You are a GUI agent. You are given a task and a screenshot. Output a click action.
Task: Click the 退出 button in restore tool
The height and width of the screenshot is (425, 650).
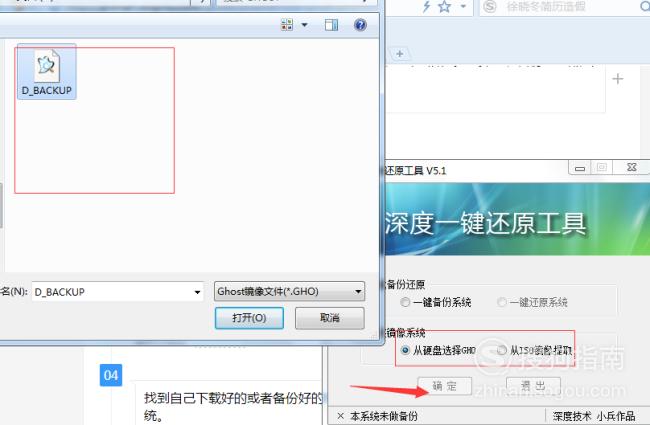(x=534, y=386)
